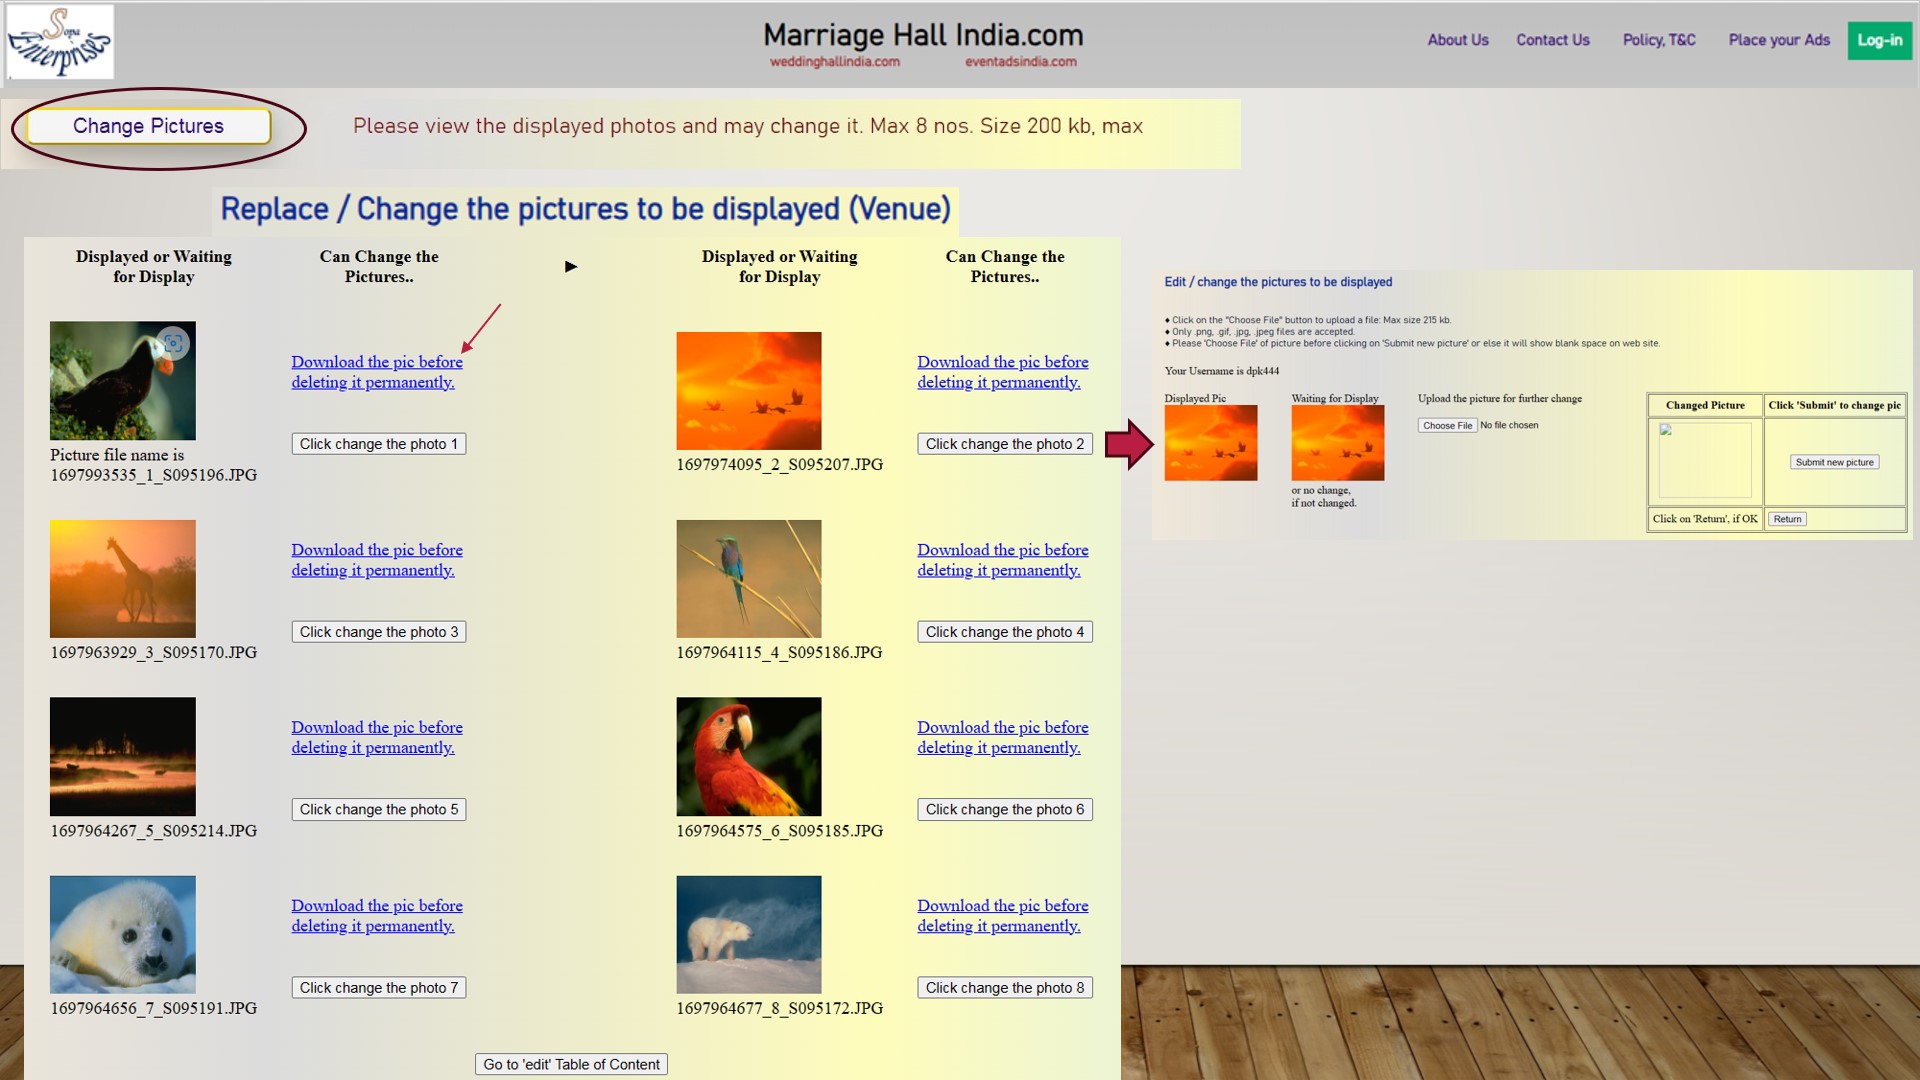Click the Return button
The height and width of the screenshot is (1080, 1920).
1787,519
